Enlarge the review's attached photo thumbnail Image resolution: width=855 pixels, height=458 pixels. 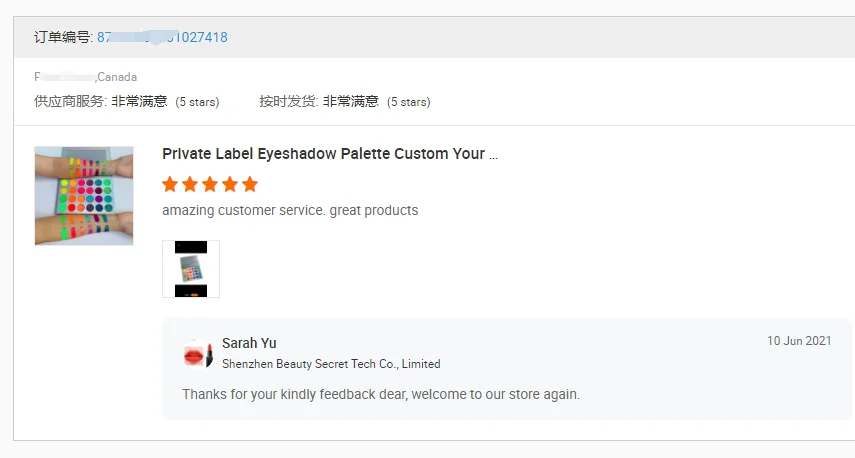190,269
